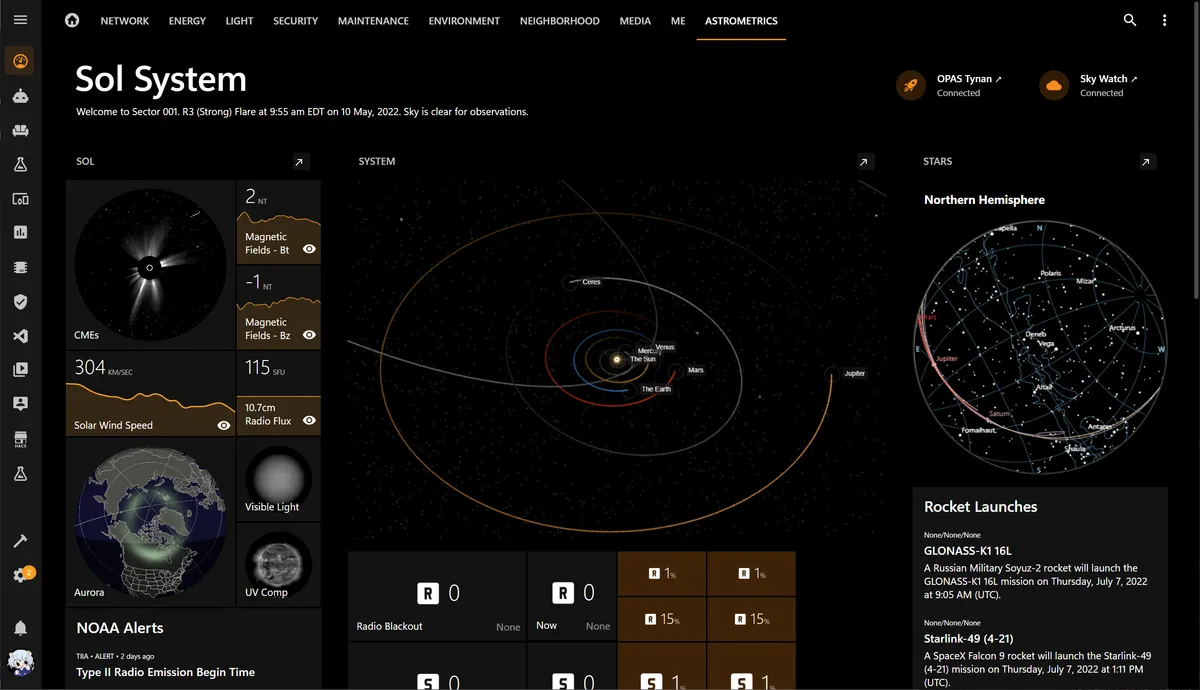Viewport: 1200px width, 690px height.
Task: Open the media play panel in sidebar
Action: click(20, 370)
